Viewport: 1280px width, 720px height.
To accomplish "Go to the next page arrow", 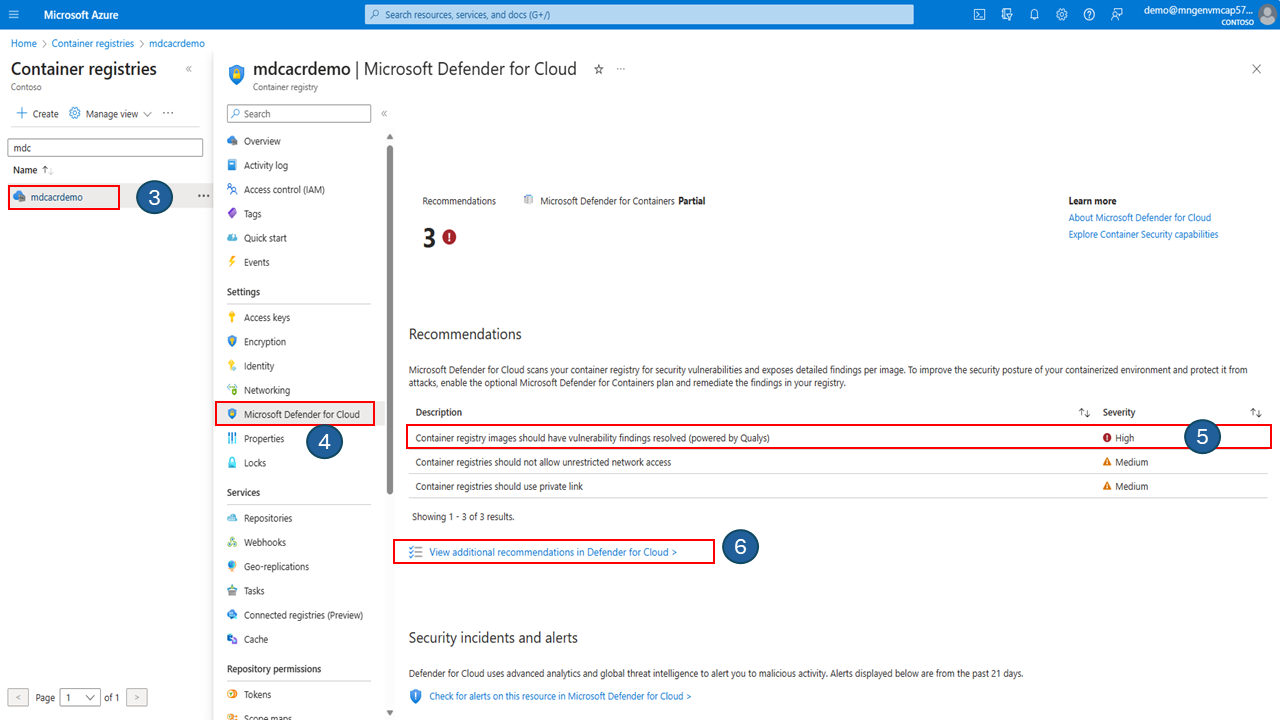I will click(x=138, y=697).
